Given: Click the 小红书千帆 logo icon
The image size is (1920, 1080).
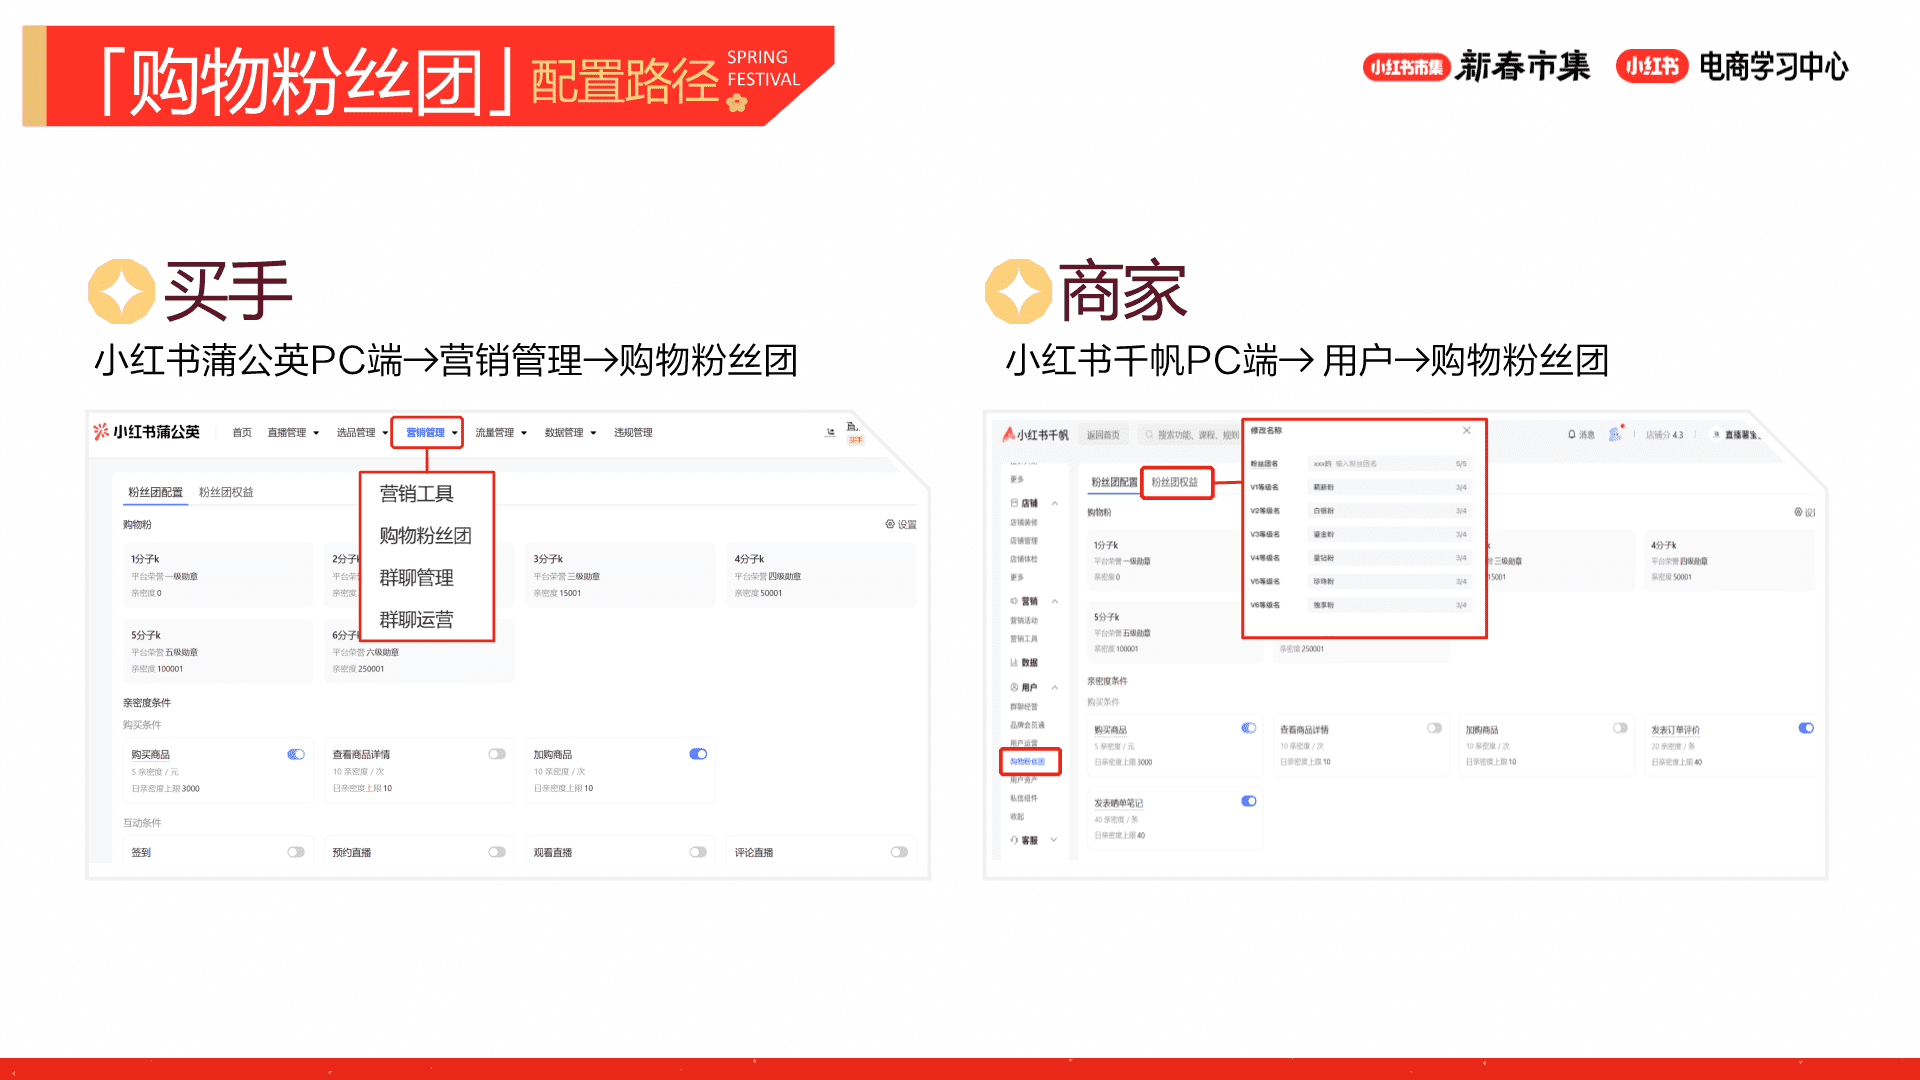Looking at the screenshot, I should [1008, 434].
